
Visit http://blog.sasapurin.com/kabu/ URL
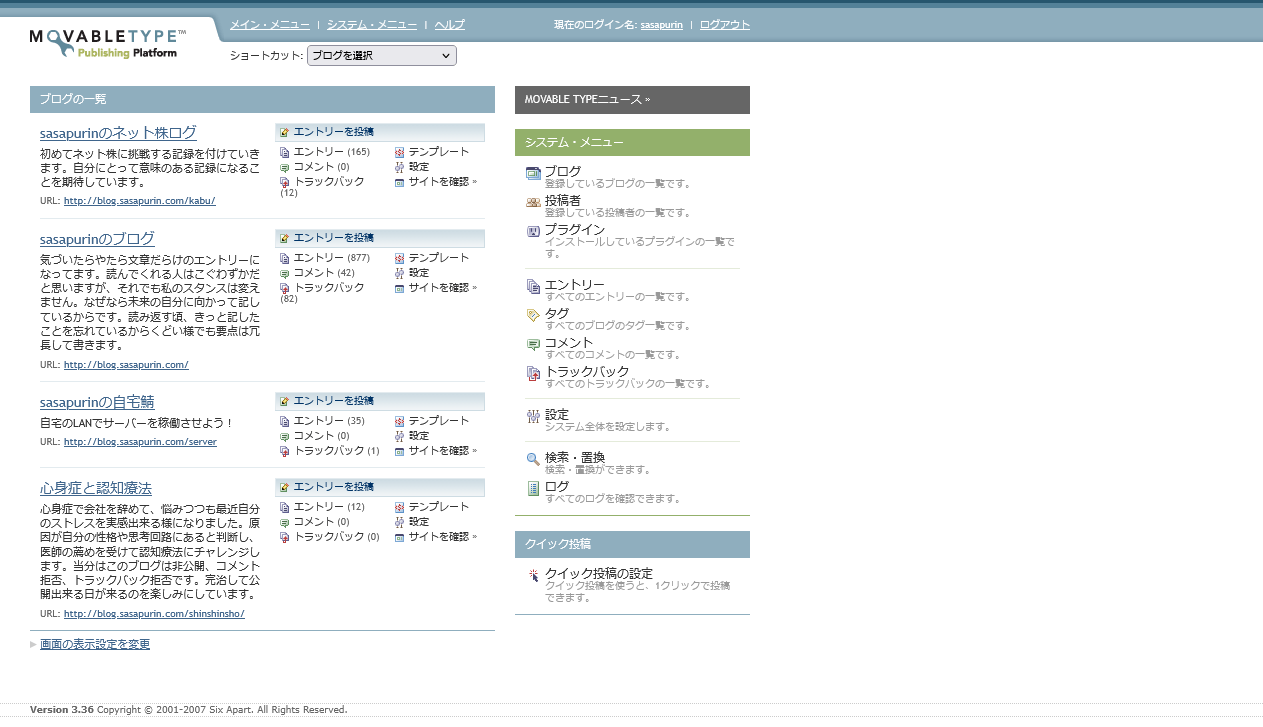click(140, 201)
